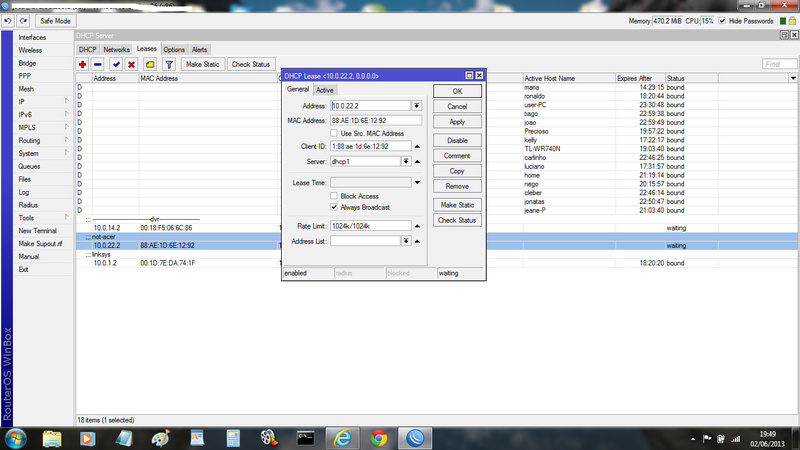This screenshot has width=800, height=450.
Task: Click the green status square icon
Action: point(783,21)
